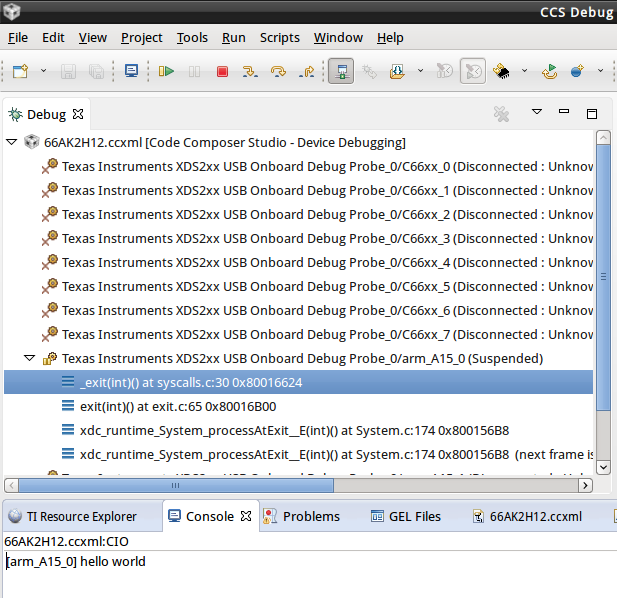Viewport: 617px width, 598px height.
Task: Click the Debug tree scroll down arrow
Action: pos(603,467)
